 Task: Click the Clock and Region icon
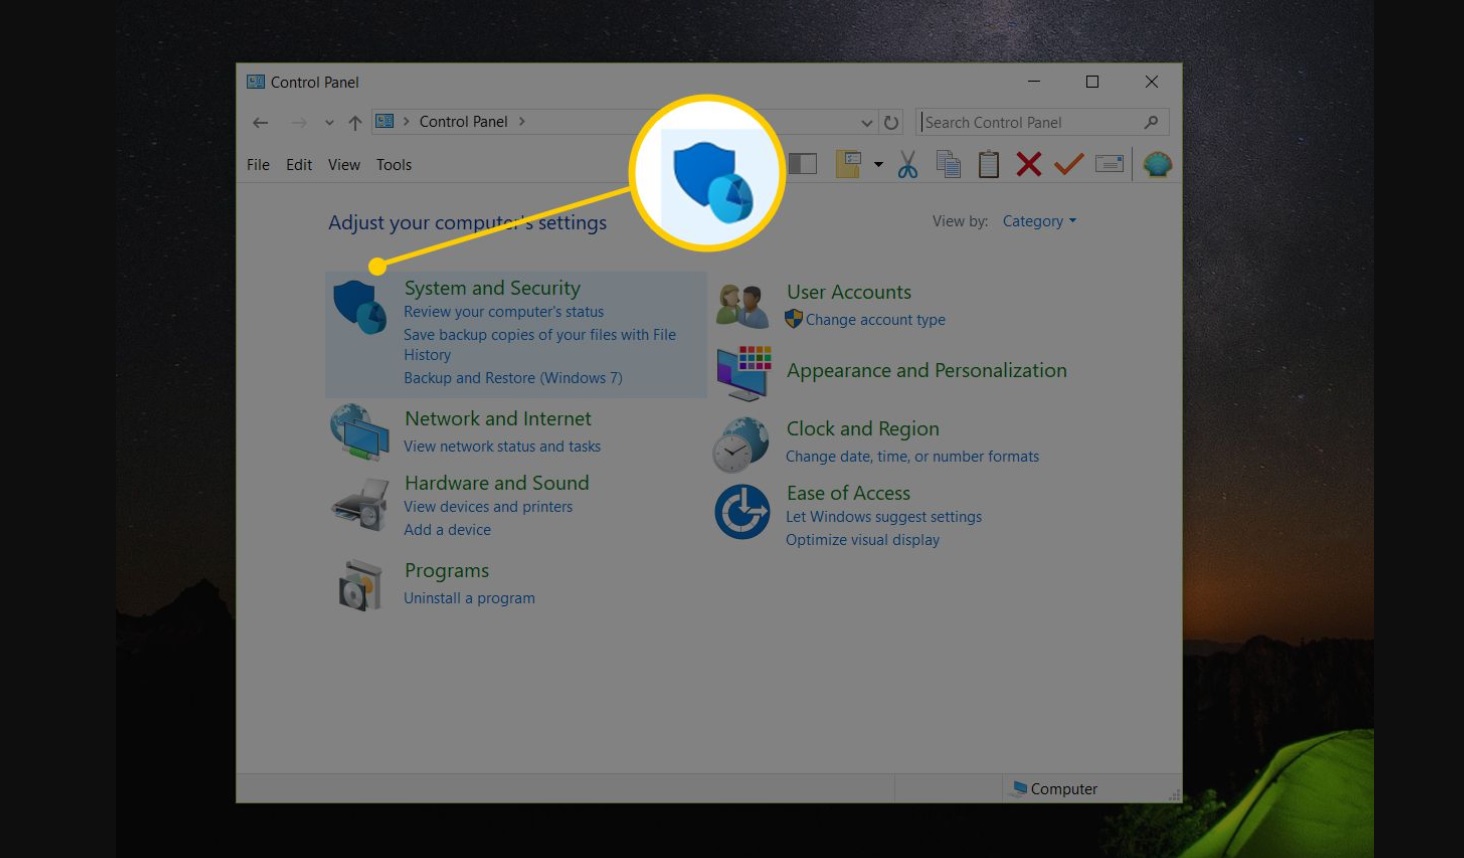tap(741, 444)
